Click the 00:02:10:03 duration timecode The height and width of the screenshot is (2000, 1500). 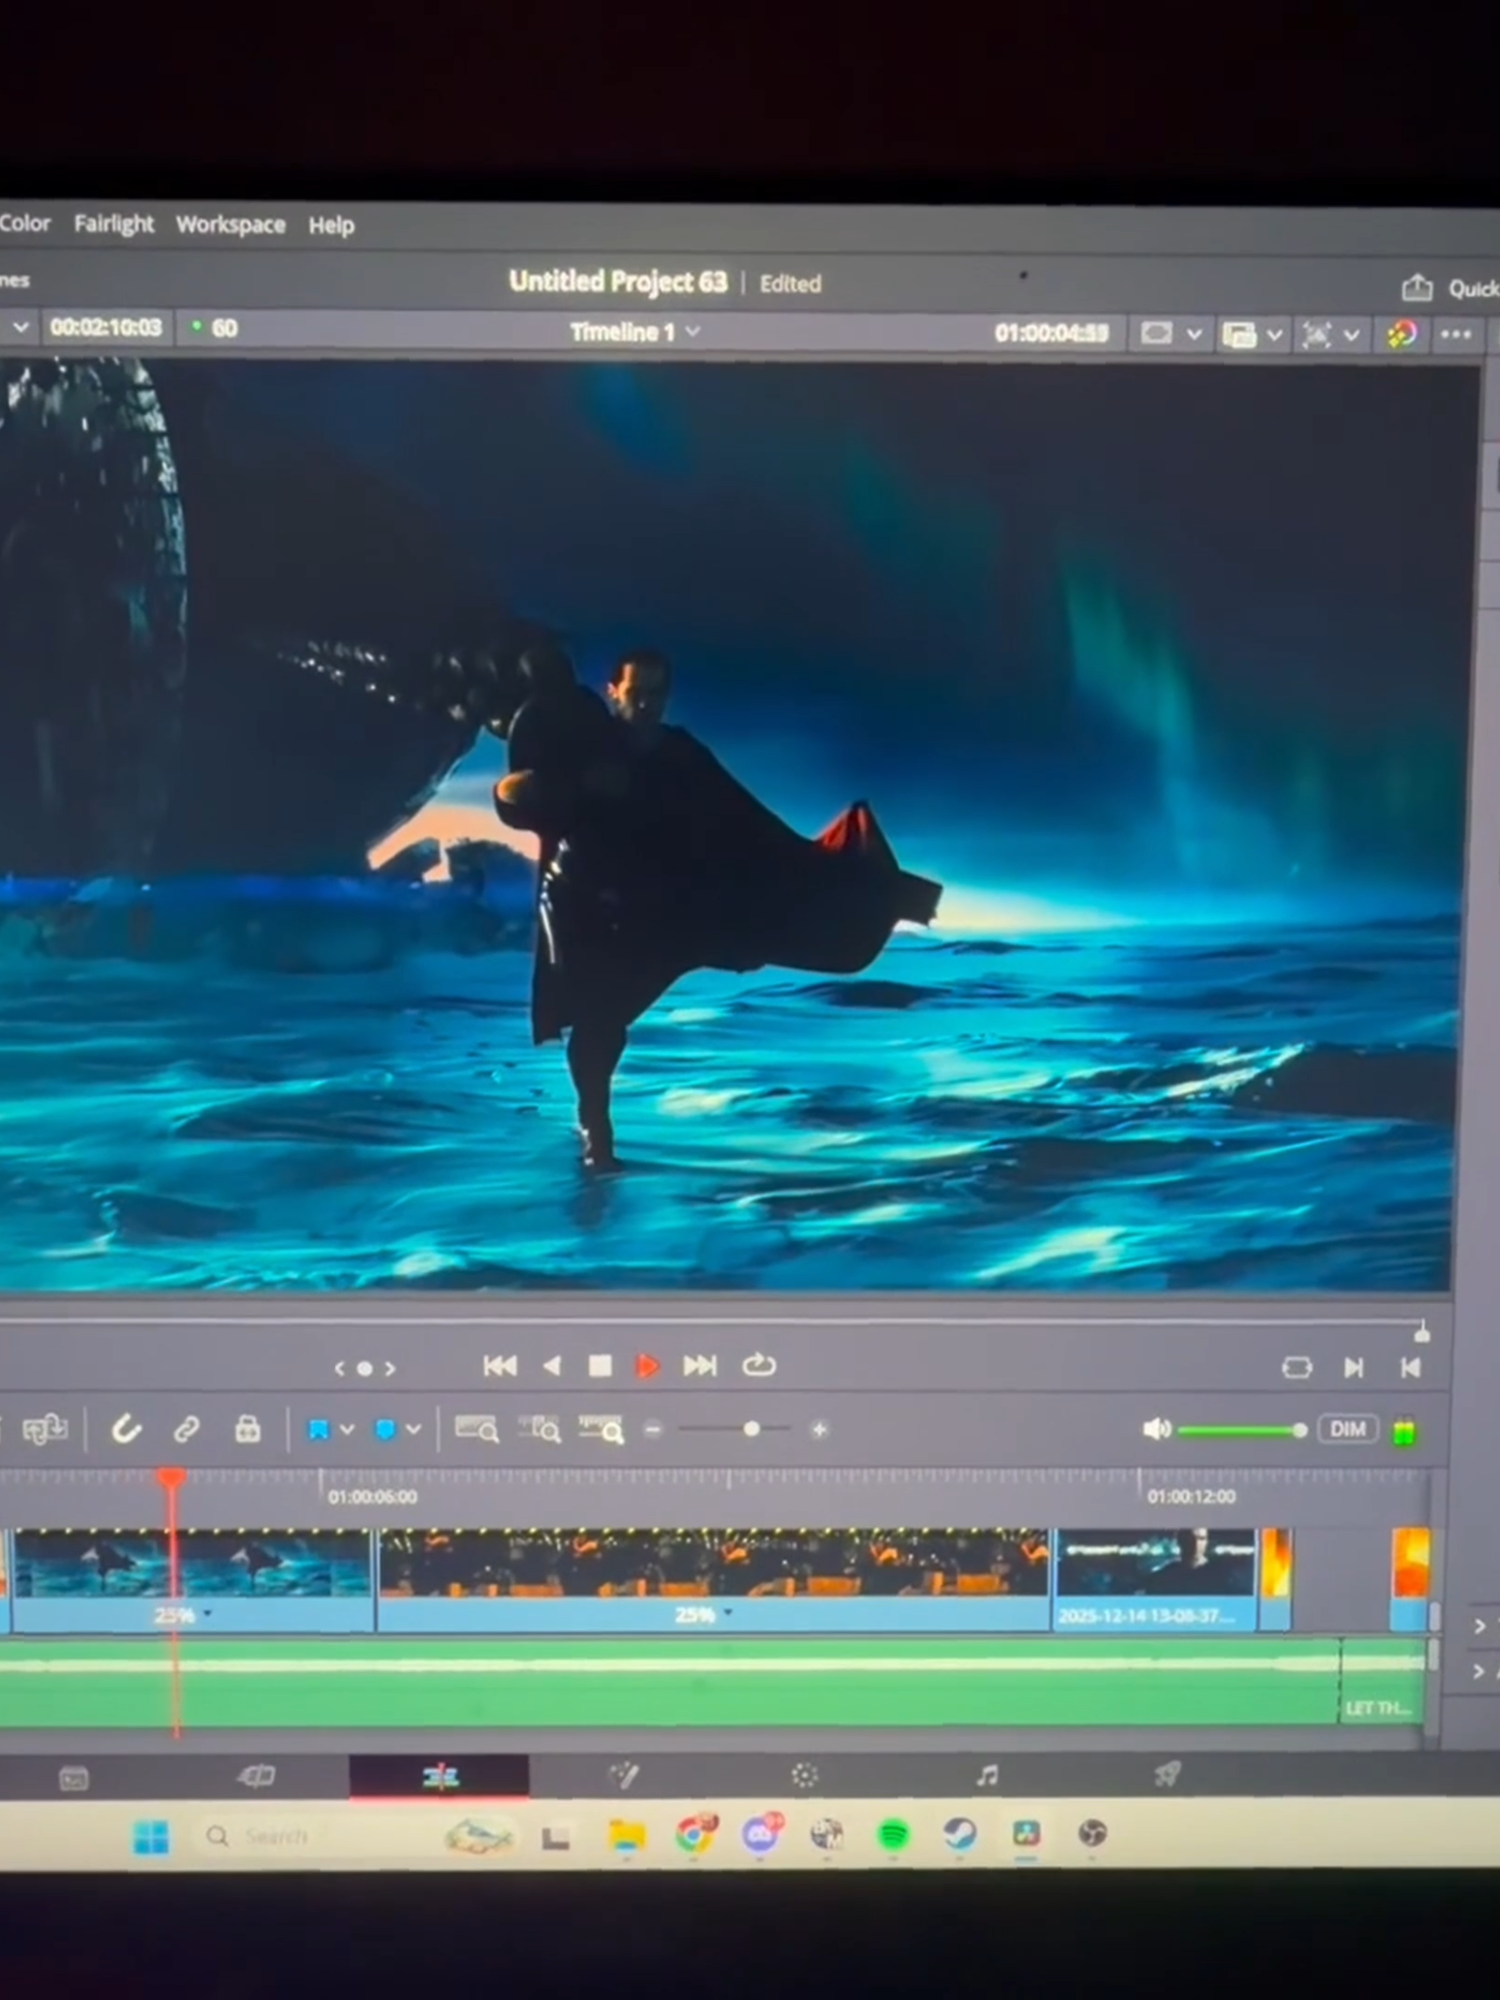[x=106, y=327]
